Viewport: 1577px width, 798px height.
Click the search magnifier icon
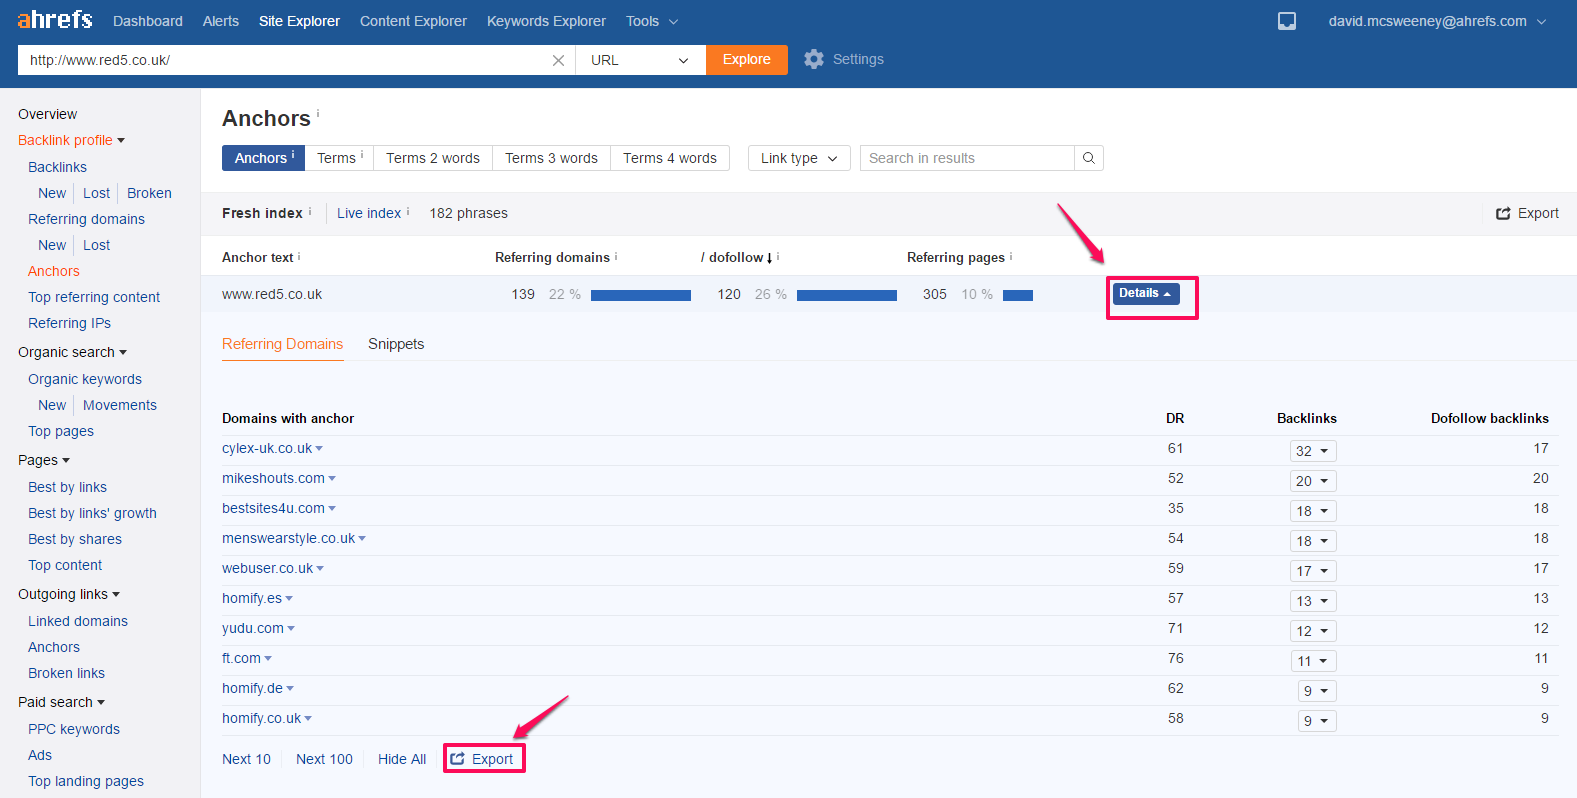tap(1089, 158)
